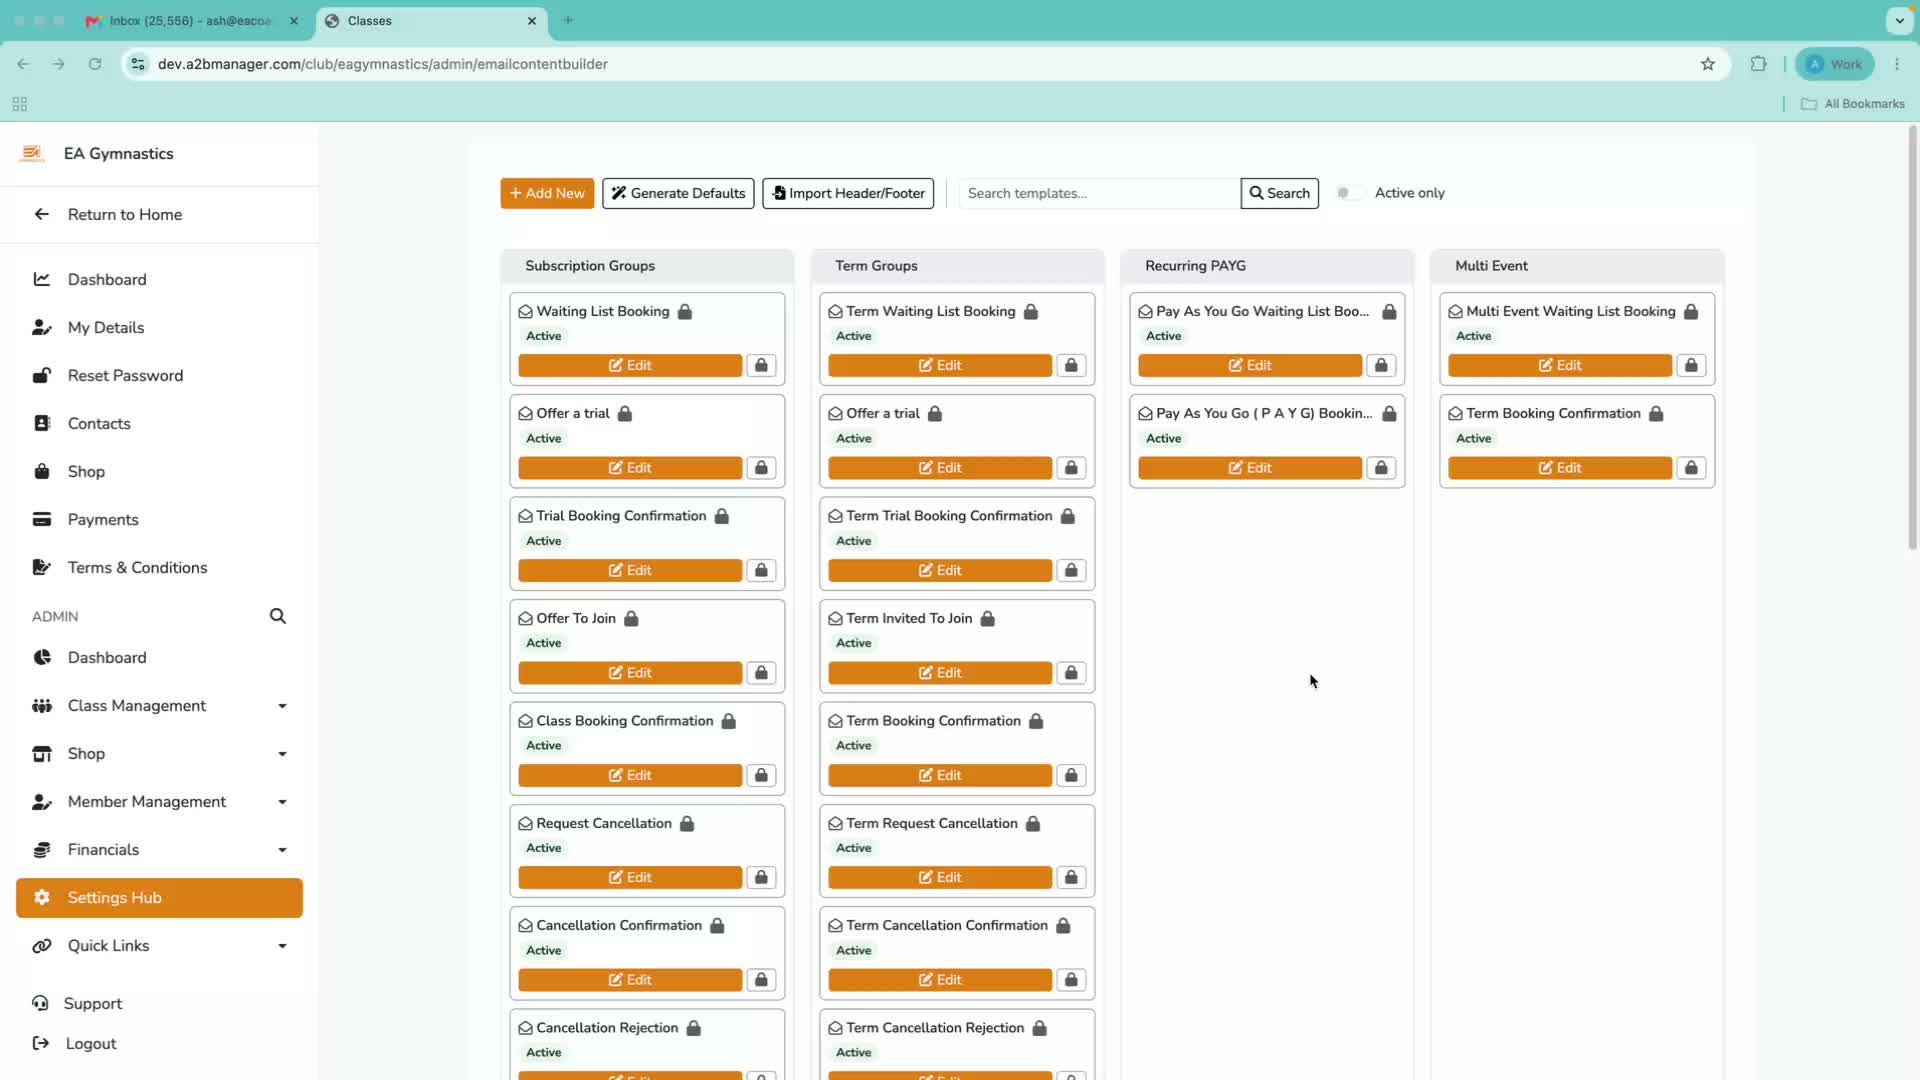The height and width of the screenshot is (1080, 1920).
Task: Expand the Quick Links dropdown
Action: pos(160,946)
